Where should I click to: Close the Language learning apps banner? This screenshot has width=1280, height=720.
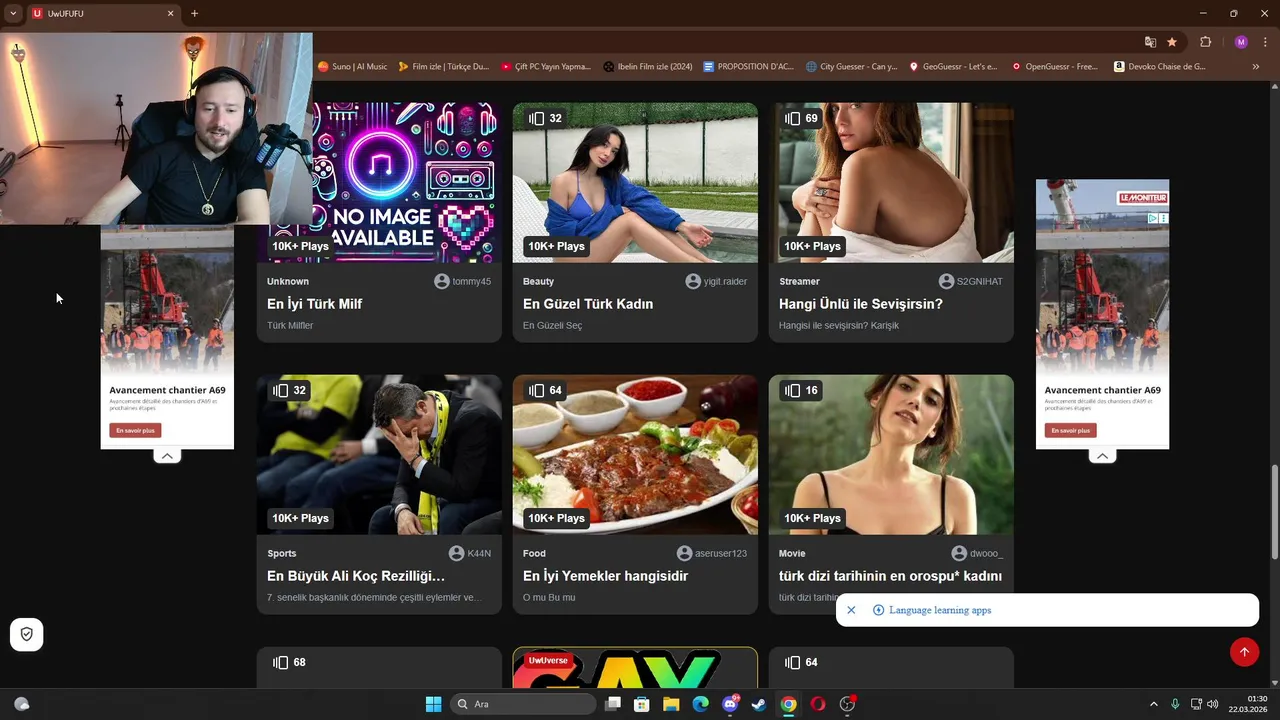point(851,610)
